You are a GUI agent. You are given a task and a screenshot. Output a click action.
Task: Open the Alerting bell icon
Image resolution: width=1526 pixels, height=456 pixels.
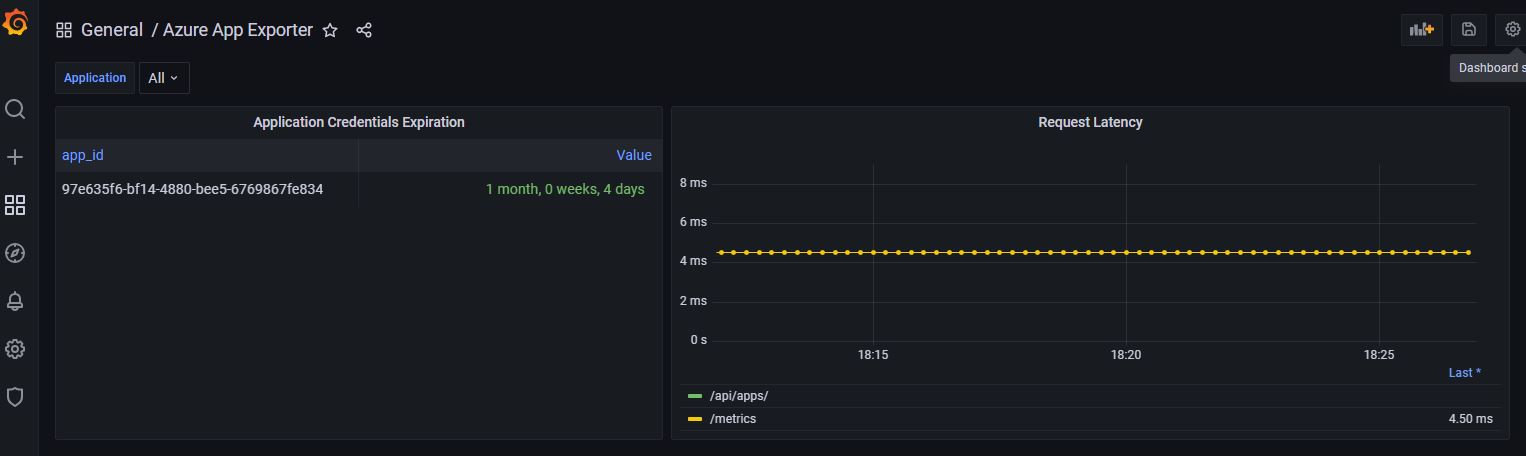[x=15, y=301]
